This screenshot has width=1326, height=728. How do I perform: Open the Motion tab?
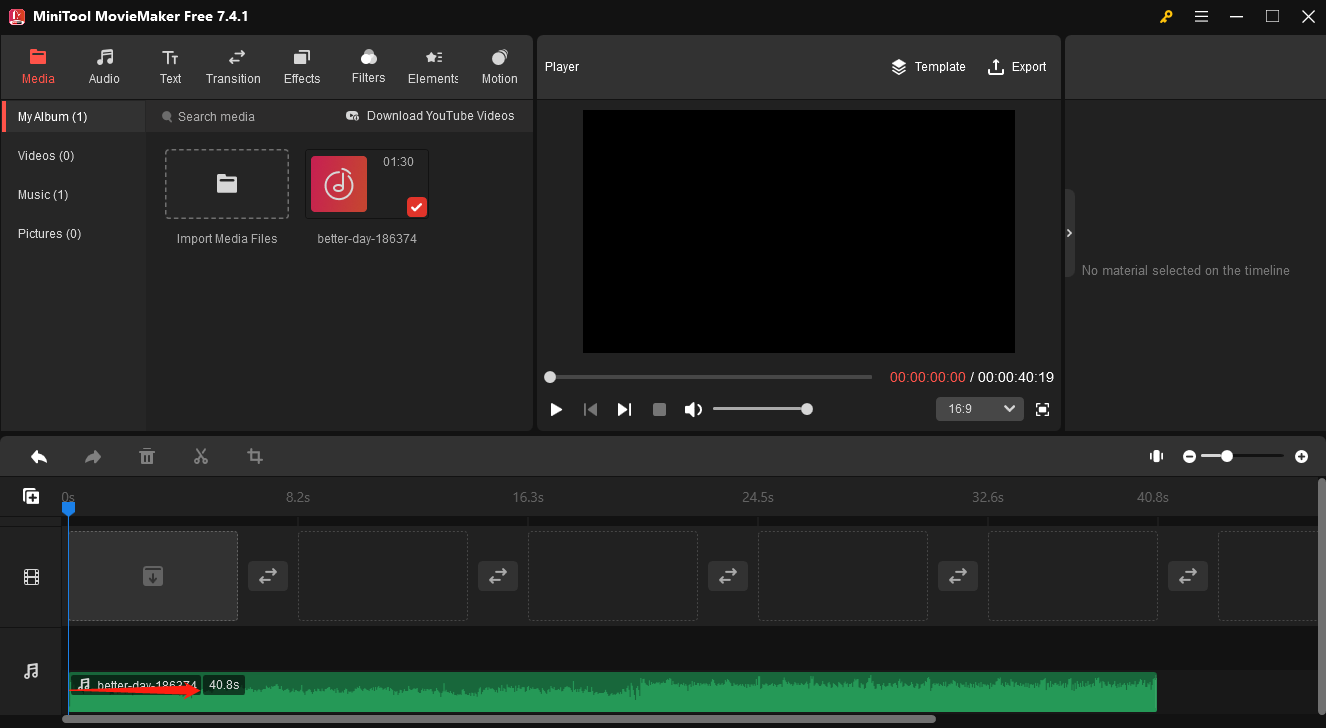point(500,67)
